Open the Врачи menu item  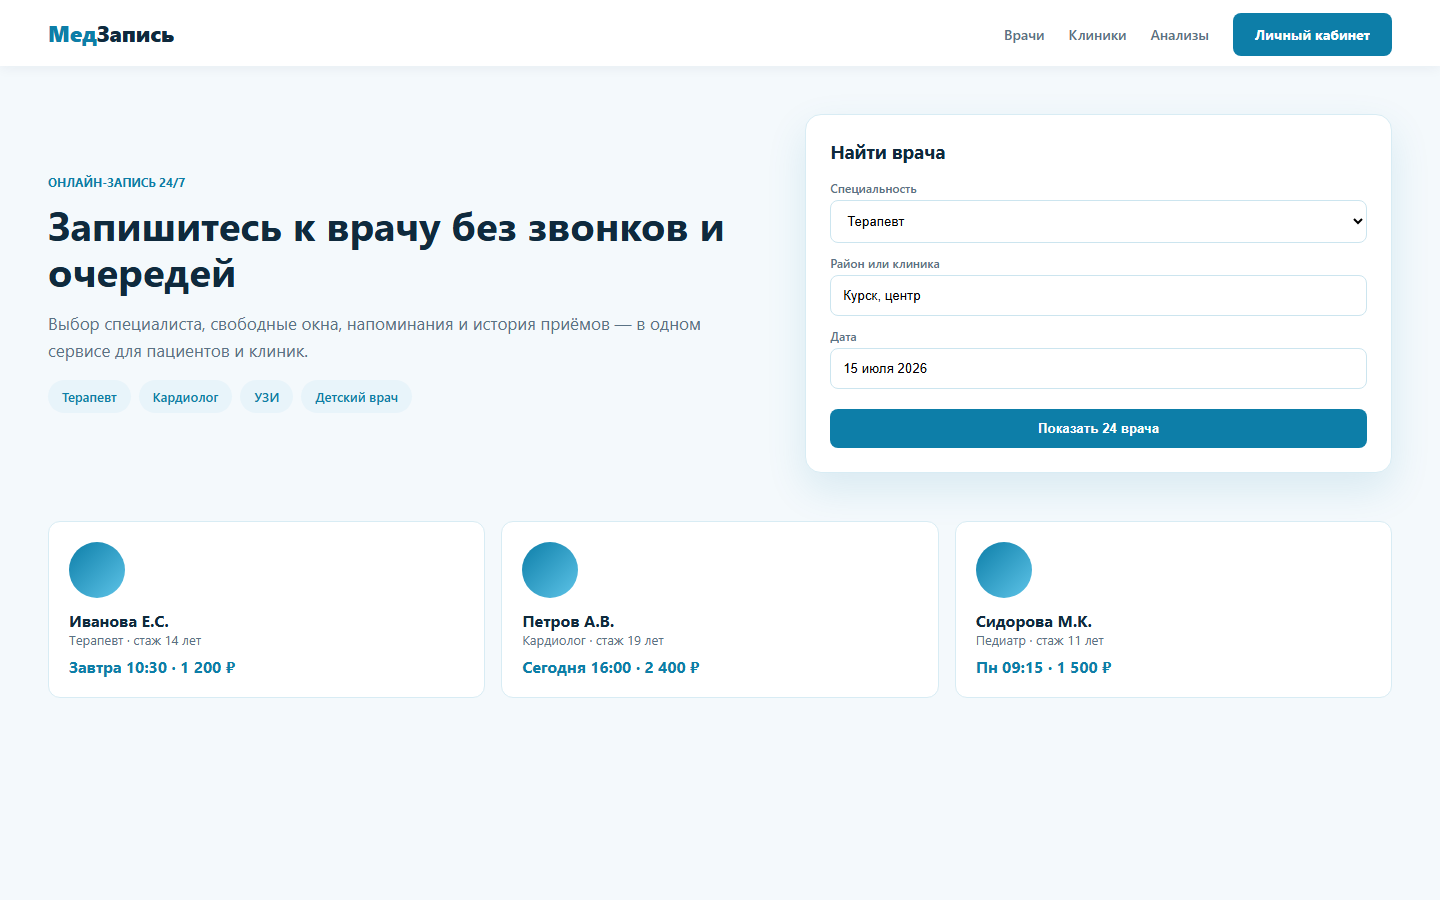(1024, 35)
